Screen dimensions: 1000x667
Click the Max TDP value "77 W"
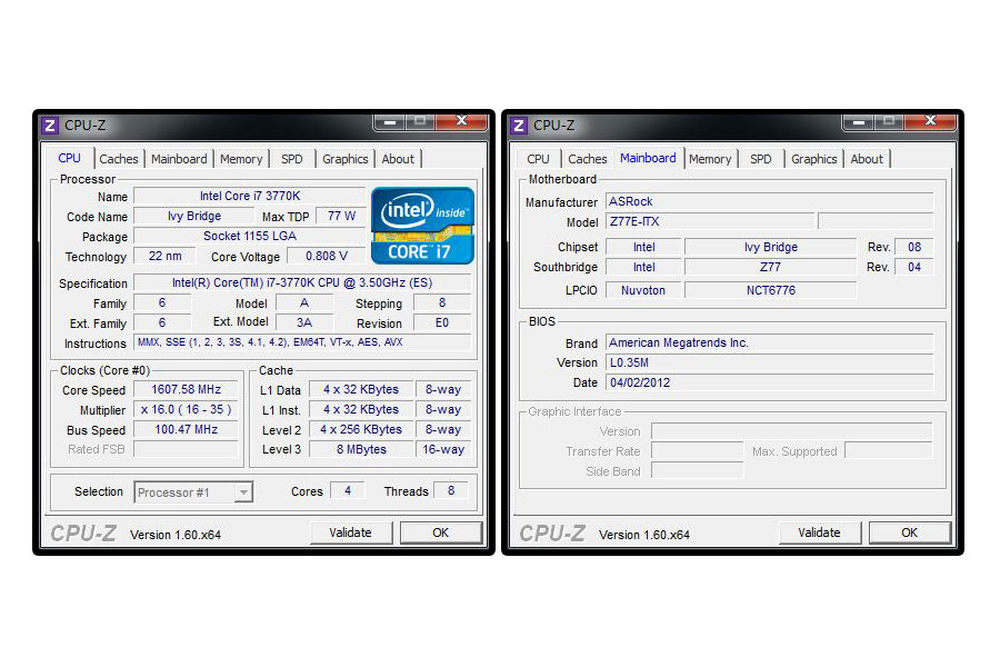(342, 216)
